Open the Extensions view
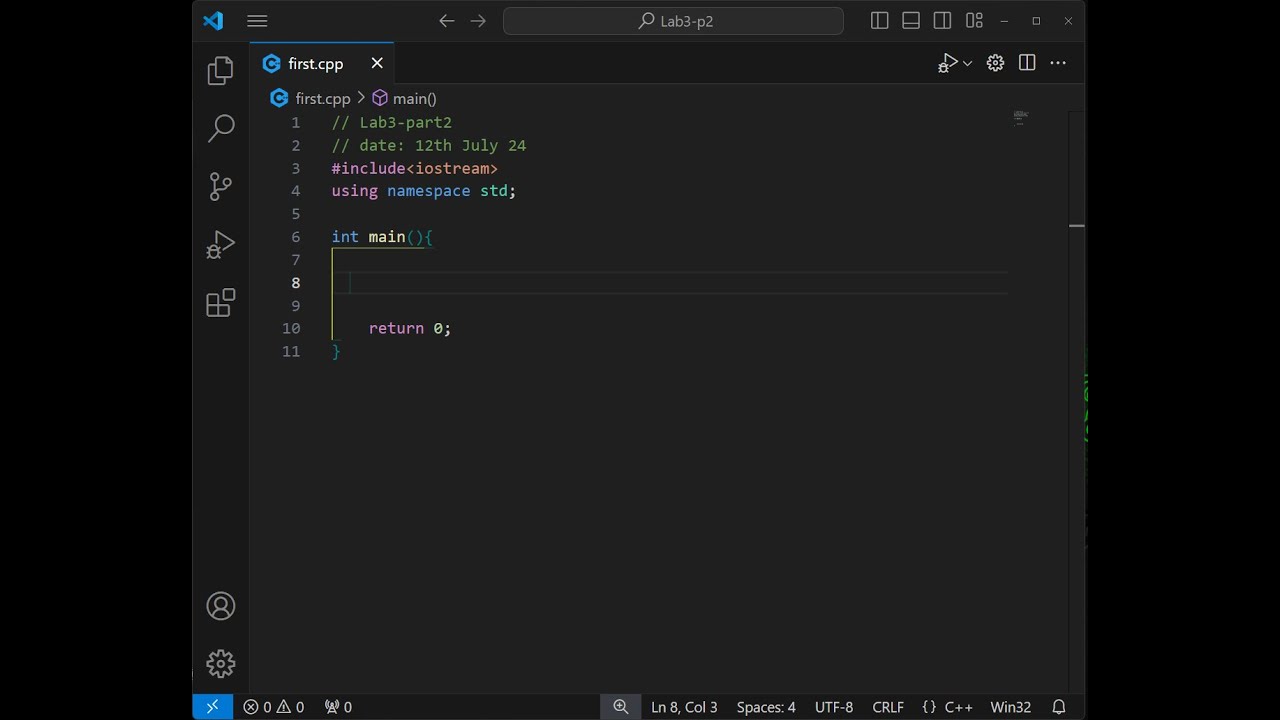Viewport: 1280px width, 720px height. click(220, 302)
